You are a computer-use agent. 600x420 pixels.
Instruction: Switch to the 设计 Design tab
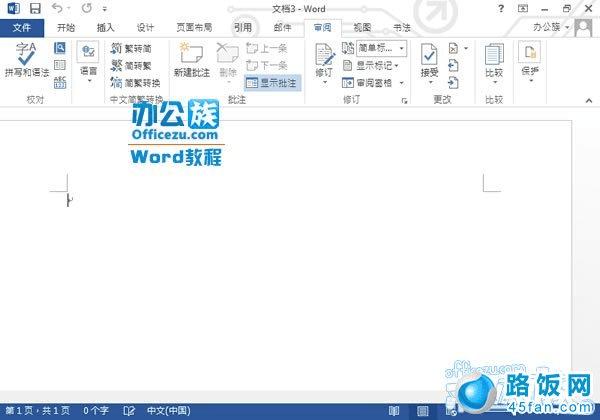(145, 28)
